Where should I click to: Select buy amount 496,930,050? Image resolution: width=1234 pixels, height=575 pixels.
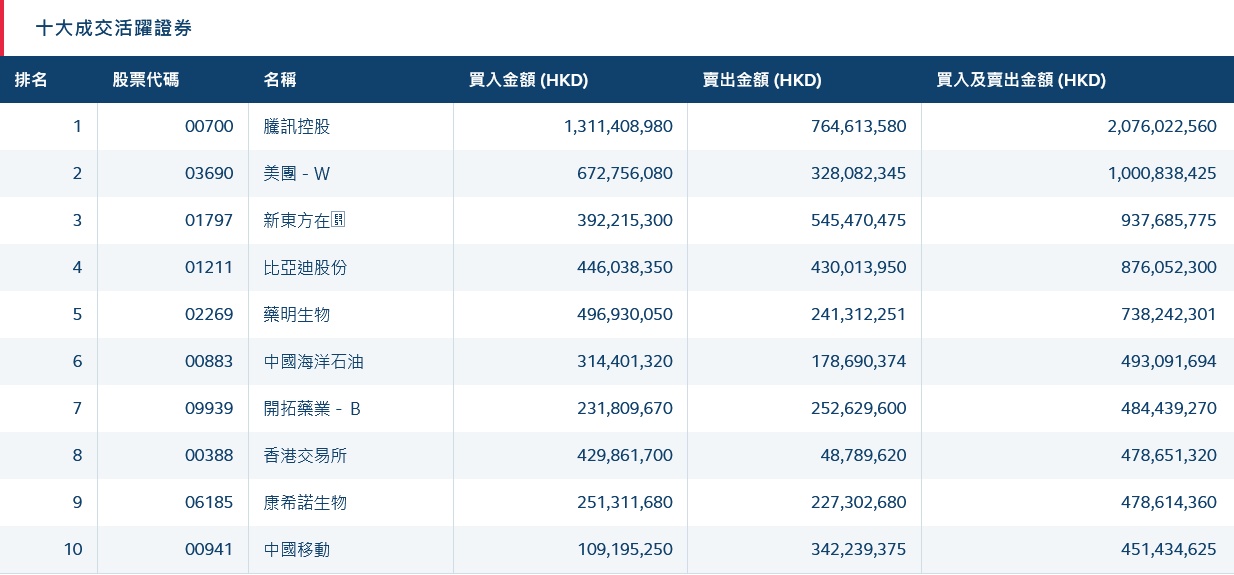click(625, 314)
